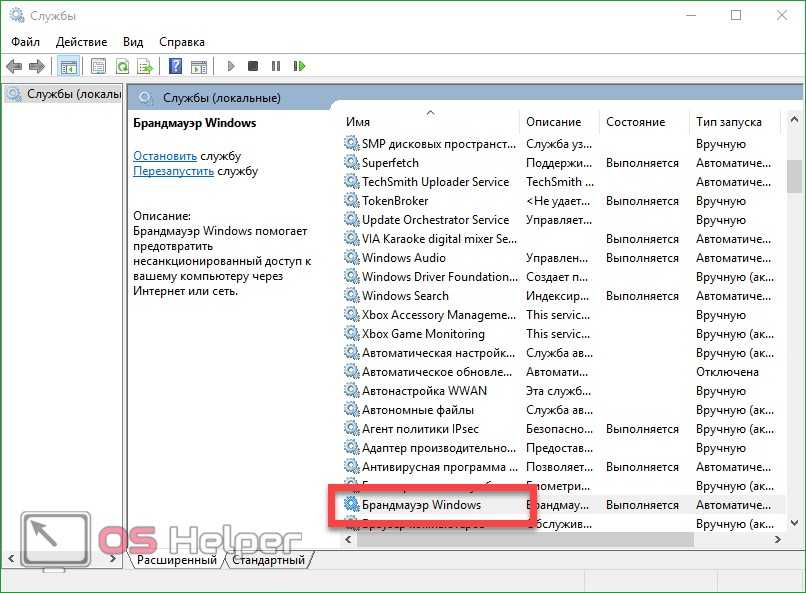The width and height of the screenshot is (806, 593).
Task: Click the Export list toolbar icon
Action: [x=145, y=67]
